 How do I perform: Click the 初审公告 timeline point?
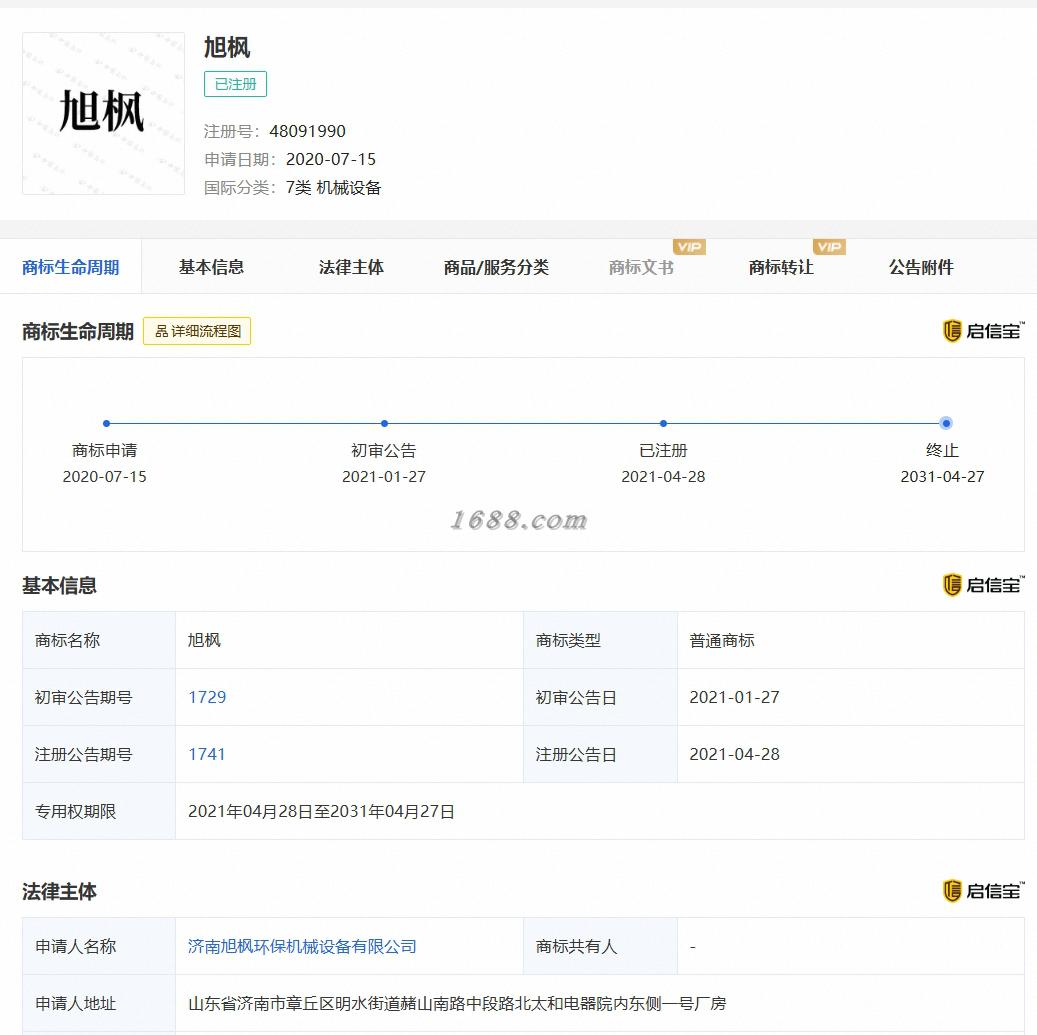(384, 423)
